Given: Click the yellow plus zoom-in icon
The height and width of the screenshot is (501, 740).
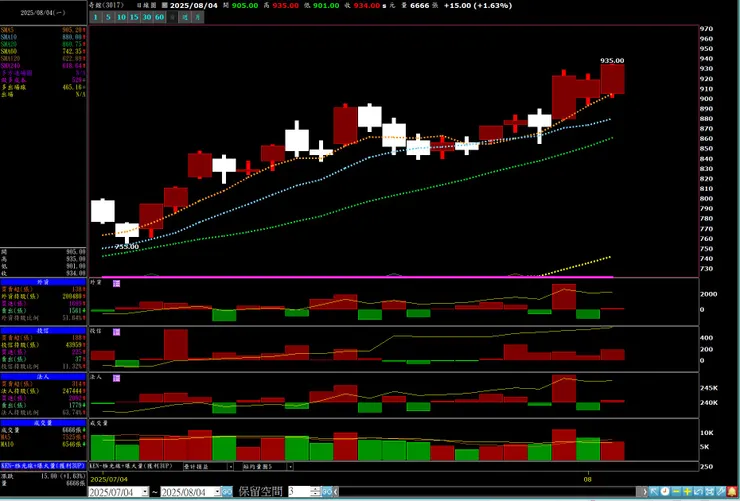Looking at the screenshot, I should coord(687,492).
